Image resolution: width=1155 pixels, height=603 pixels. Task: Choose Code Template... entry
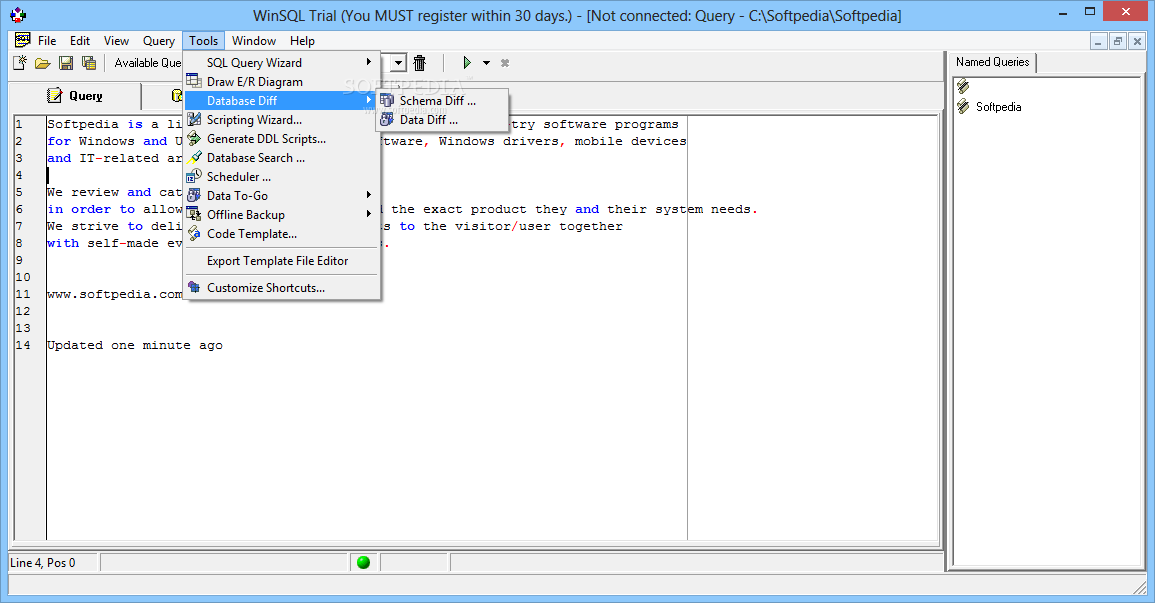click(282, 233)
